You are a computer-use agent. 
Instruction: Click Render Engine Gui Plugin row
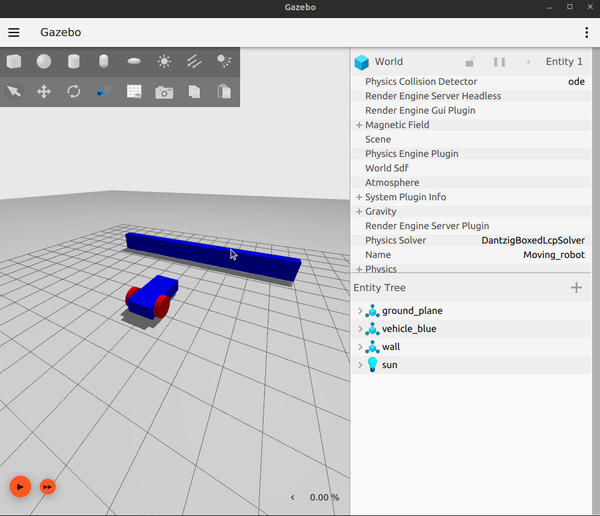[471, 111]
